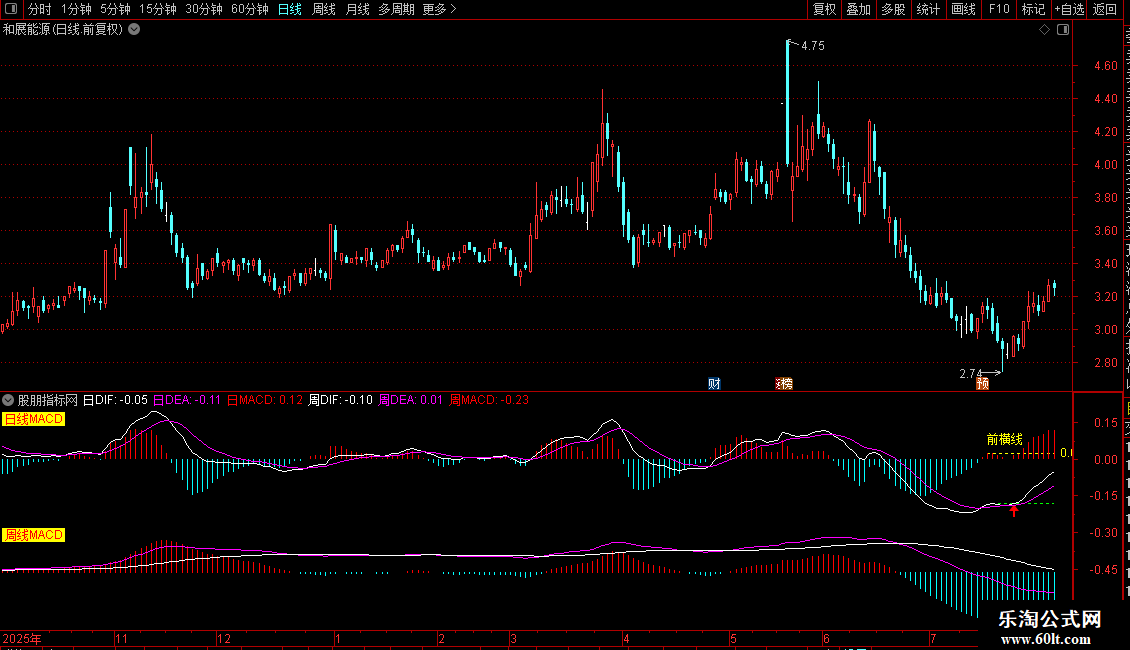Click the 4.00 price axis label
This screenshot has width=1130, height=650.
pos(1105,164)
